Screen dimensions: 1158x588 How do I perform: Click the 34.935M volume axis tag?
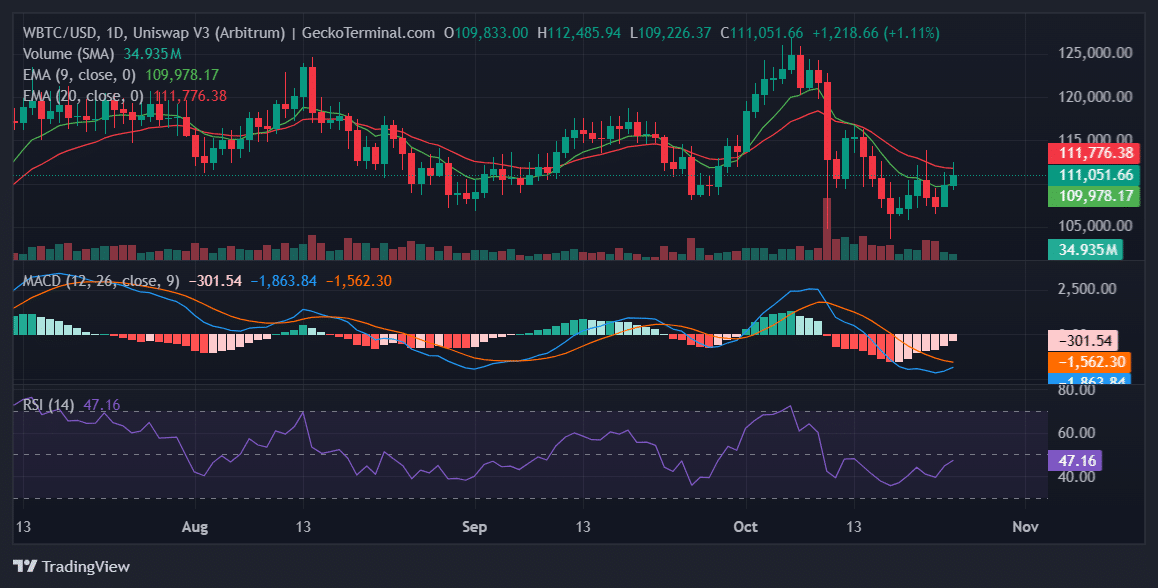(x=1084, y=249)
